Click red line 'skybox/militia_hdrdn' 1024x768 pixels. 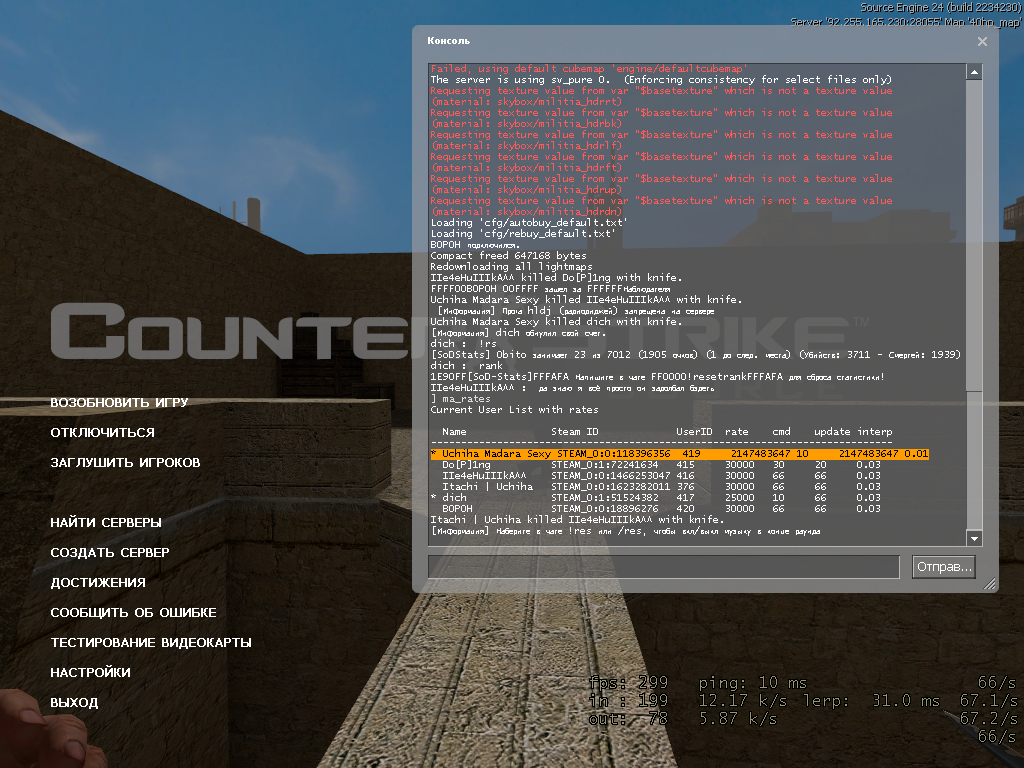[x=526, y=212]
